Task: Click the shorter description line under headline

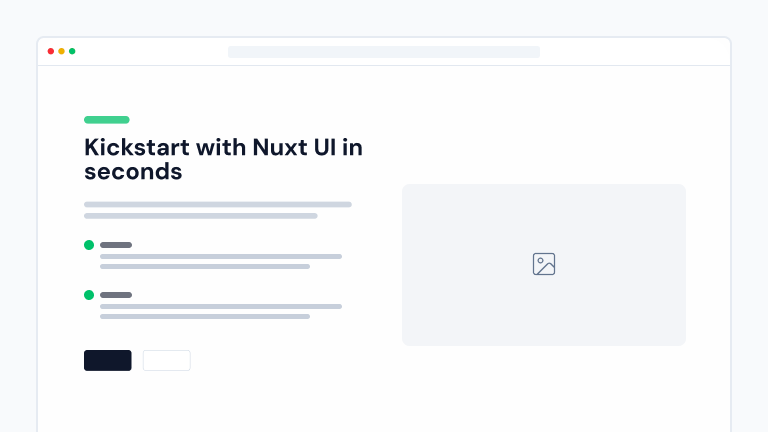Action: coord(200,216)
